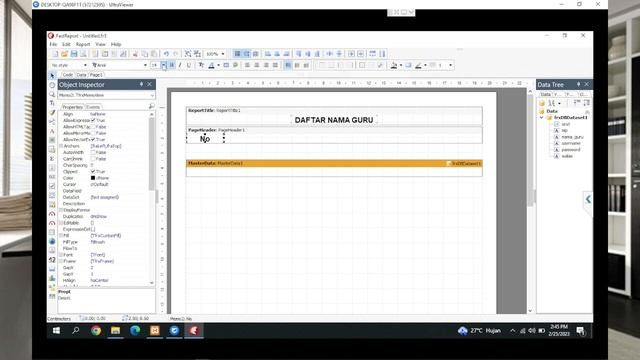Open File Explorer from the taskbar
Image resolution: width=640 pixels, height=360 pixels.
(x=116, y=331)
